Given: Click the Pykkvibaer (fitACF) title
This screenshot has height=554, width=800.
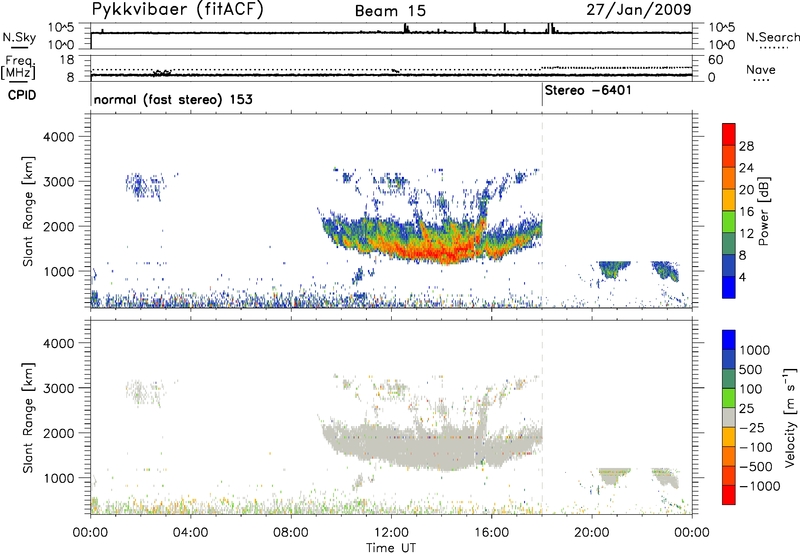Looking at the screenshot, I should [x=178, y=10].
